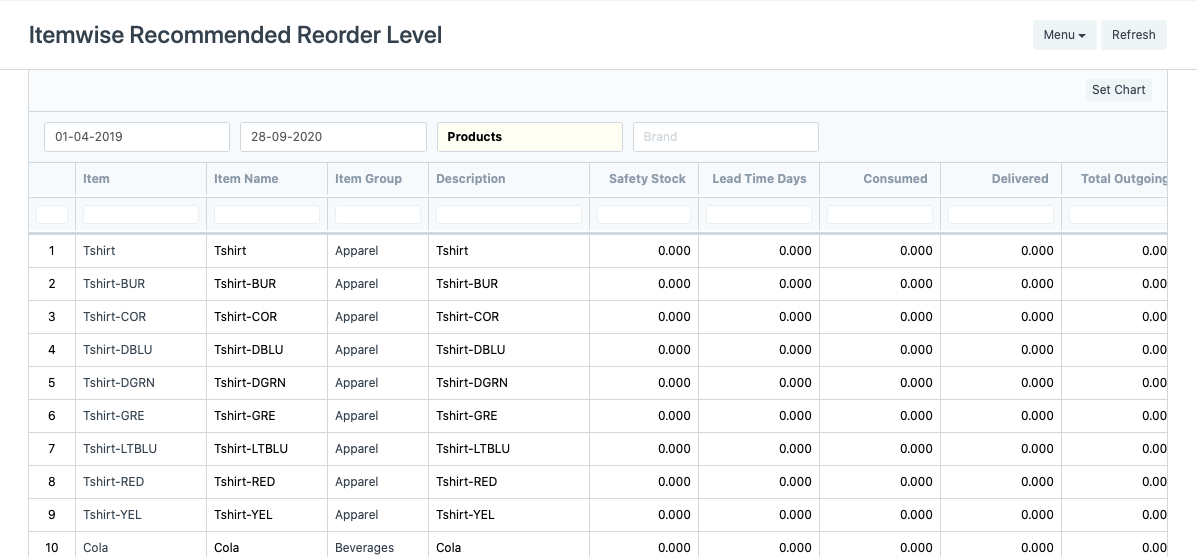The width and height of the screenshot is (1197, 557).
Task: Open the Tshirt-BUR item link
Action: tap(114, 284)
